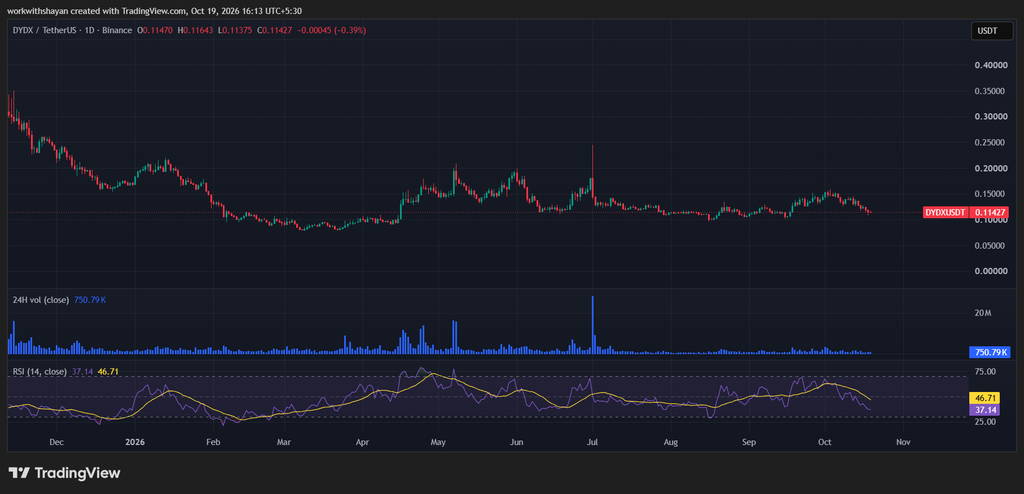1024x494 pixels.
Task: Click the Jul label on time axis
Action: [592, 442]
